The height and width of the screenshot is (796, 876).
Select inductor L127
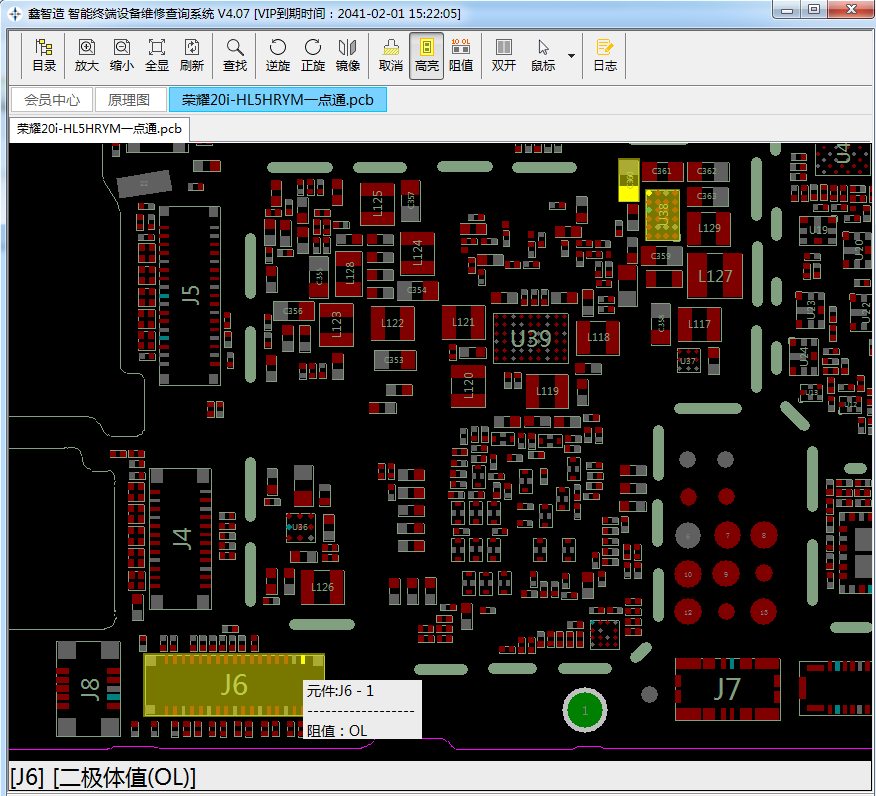pyautogui.click(x=715, y=276)
